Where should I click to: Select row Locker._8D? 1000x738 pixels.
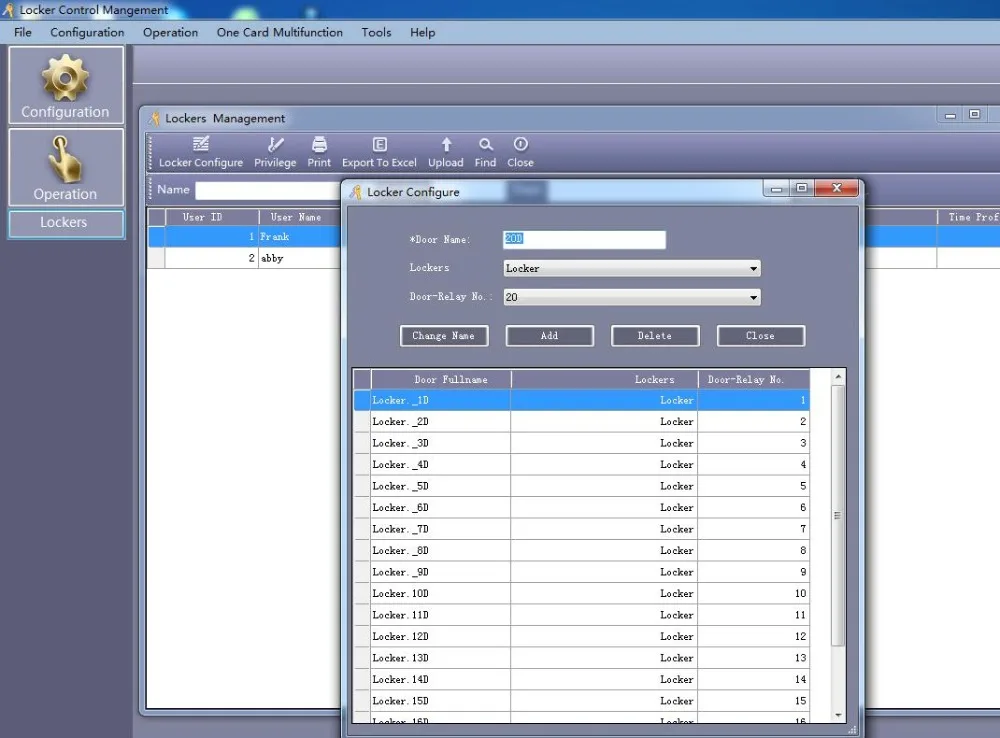point(582,550)
